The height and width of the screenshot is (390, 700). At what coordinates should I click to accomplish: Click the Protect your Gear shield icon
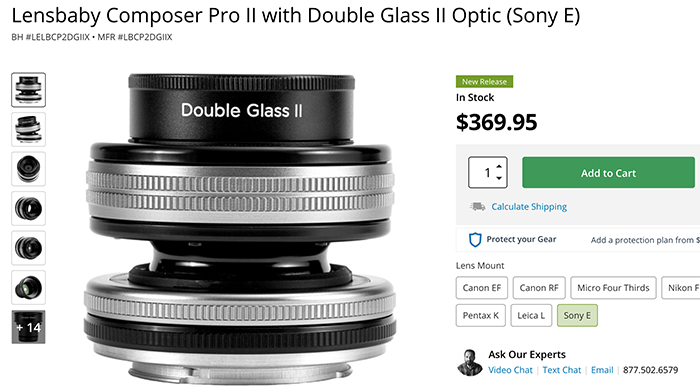coord(475,240)
